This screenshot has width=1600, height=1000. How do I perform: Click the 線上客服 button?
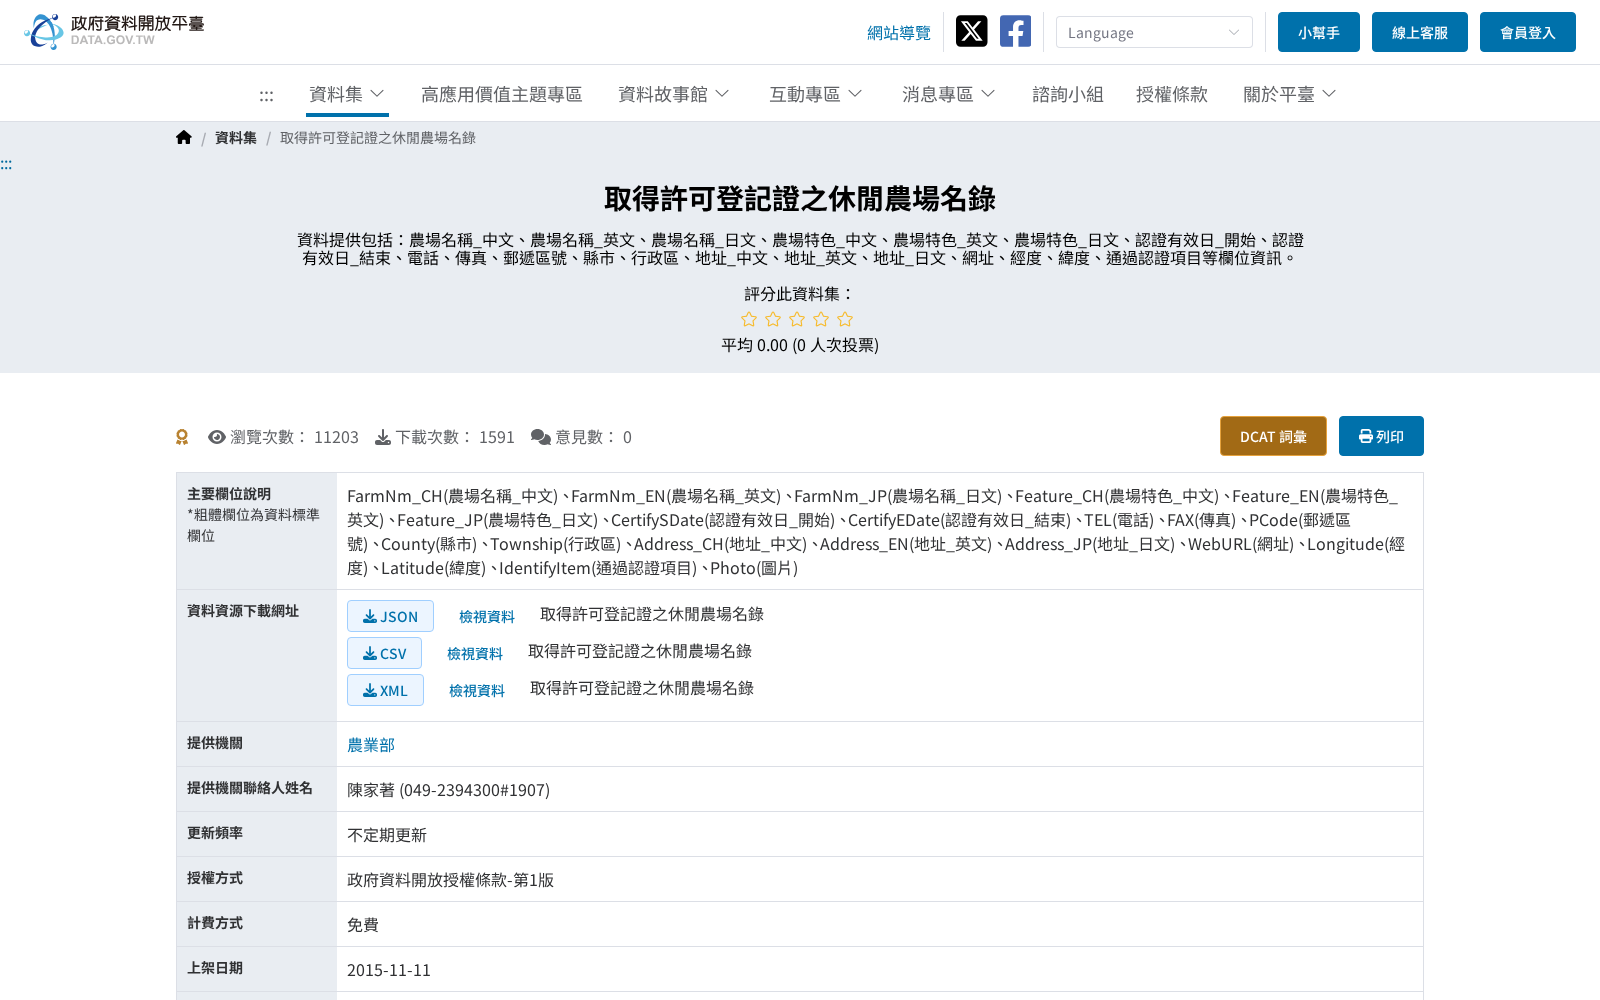(x=1420, y=32)
